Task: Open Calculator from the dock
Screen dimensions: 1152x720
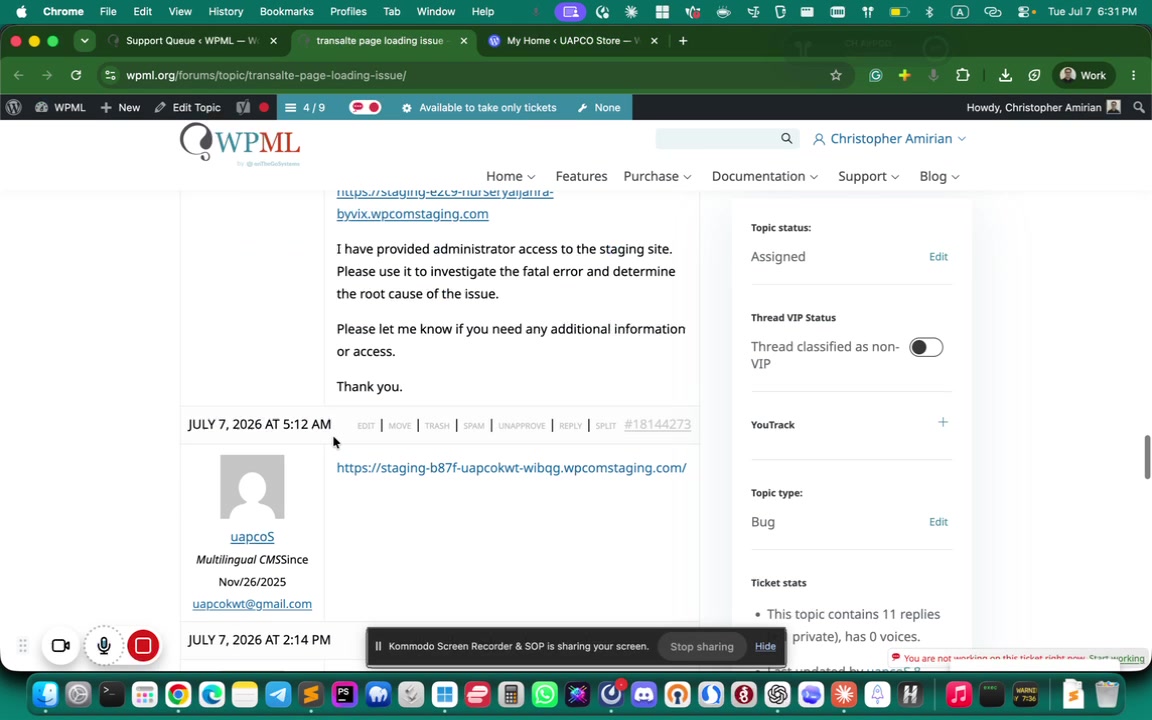Action: 511,694
